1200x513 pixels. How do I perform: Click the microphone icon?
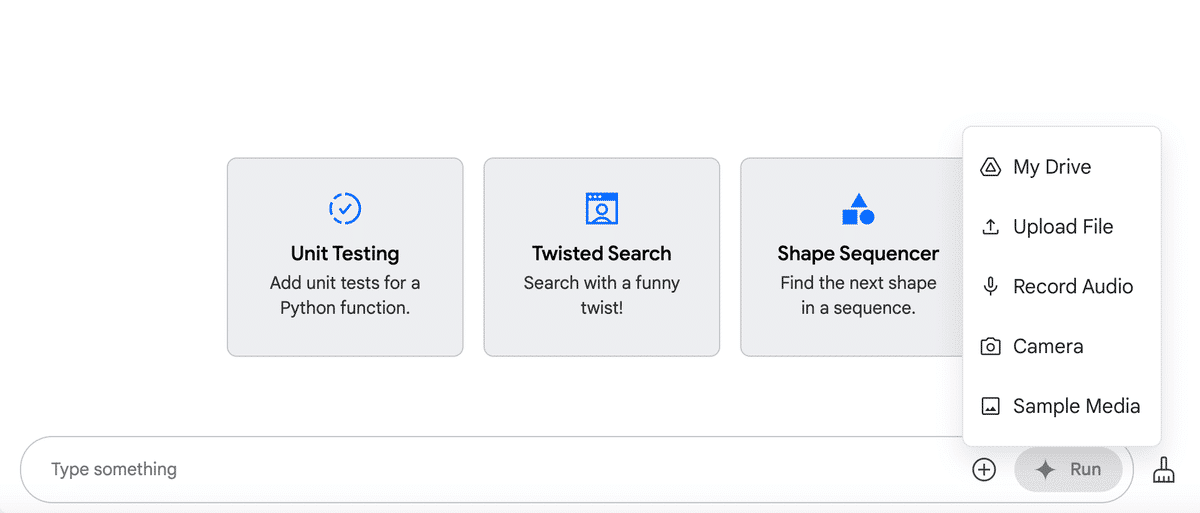(x=990, y=287)
